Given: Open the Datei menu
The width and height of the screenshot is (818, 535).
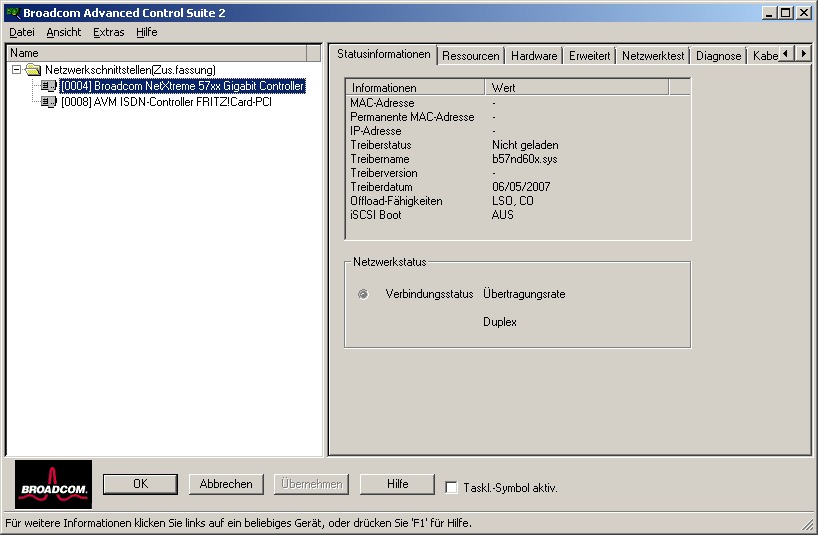Looking at the screenshot, I should click(22, 32).
